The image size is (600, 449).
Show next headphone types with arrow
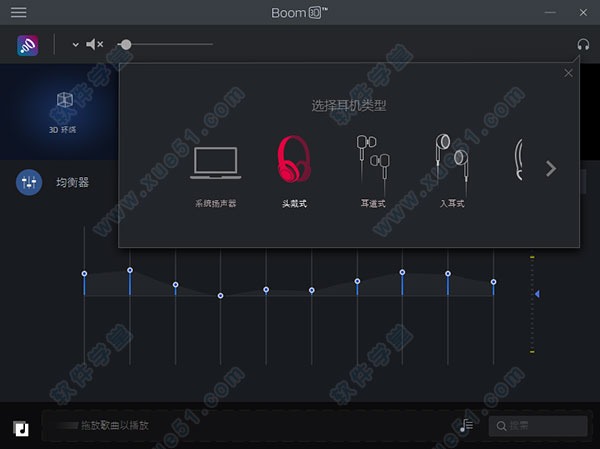pyautogui.click(x=551, y=168)
